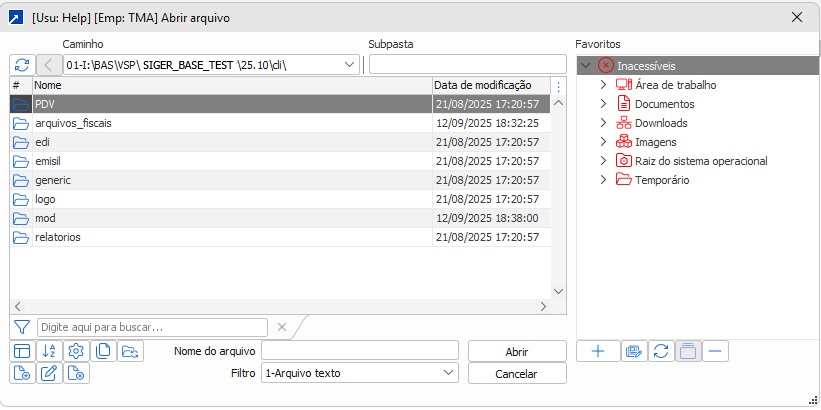Click the delete file icon with x
Screen dimensions: 821x410
tap(76, 374)
